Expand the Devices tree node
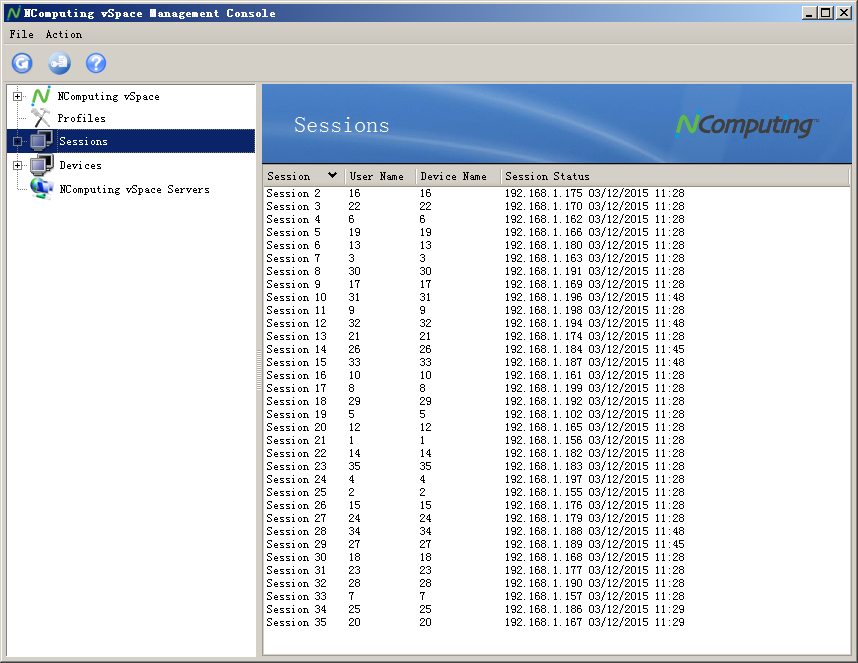 coord(17,165)
